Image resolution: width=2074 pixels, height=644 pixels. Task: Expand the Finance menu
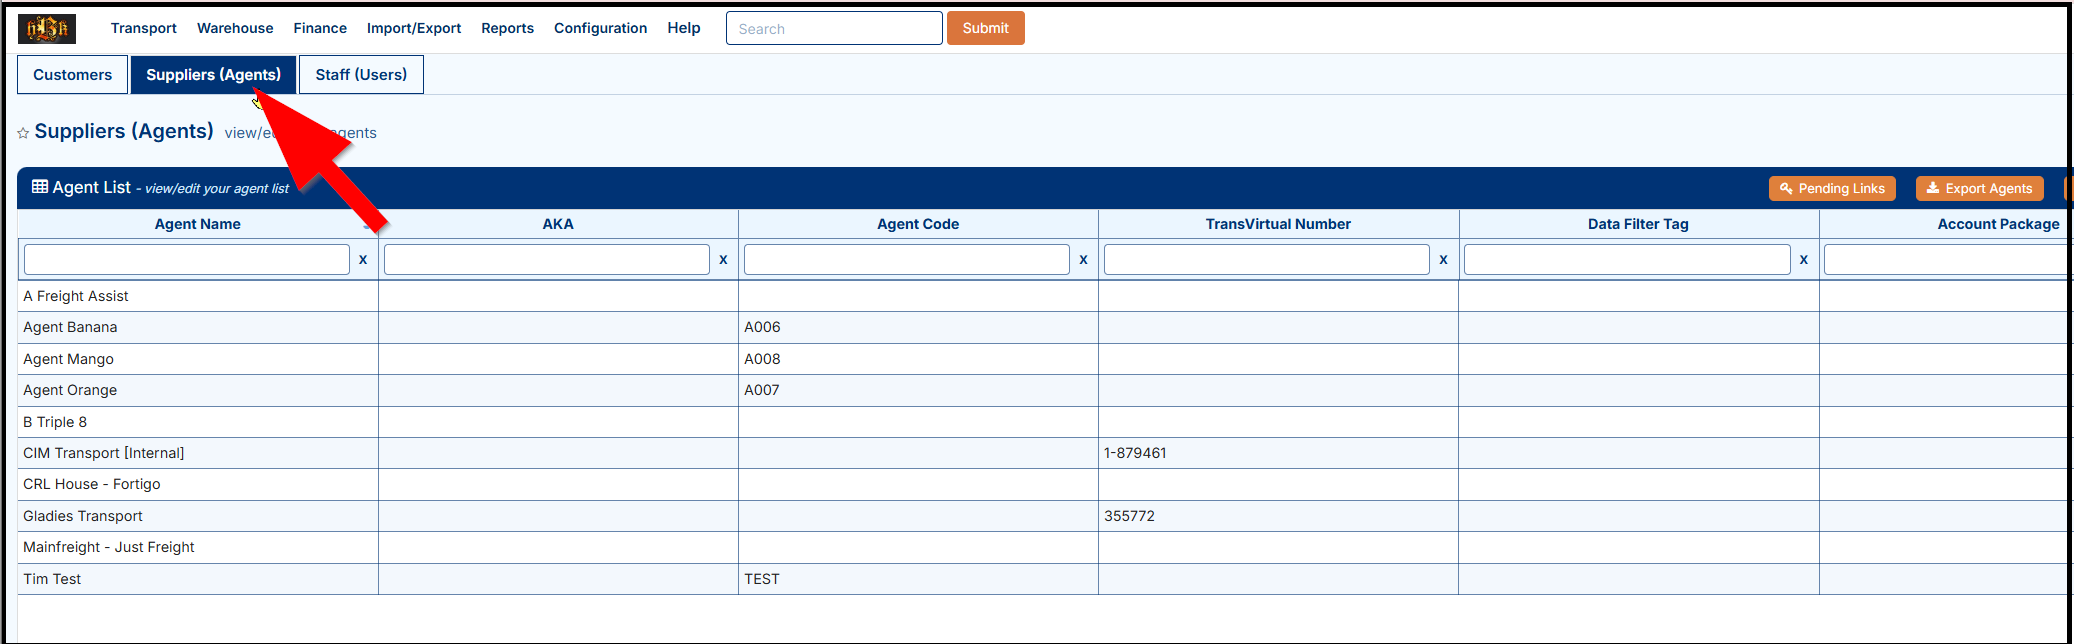click(x=320, y=28)
